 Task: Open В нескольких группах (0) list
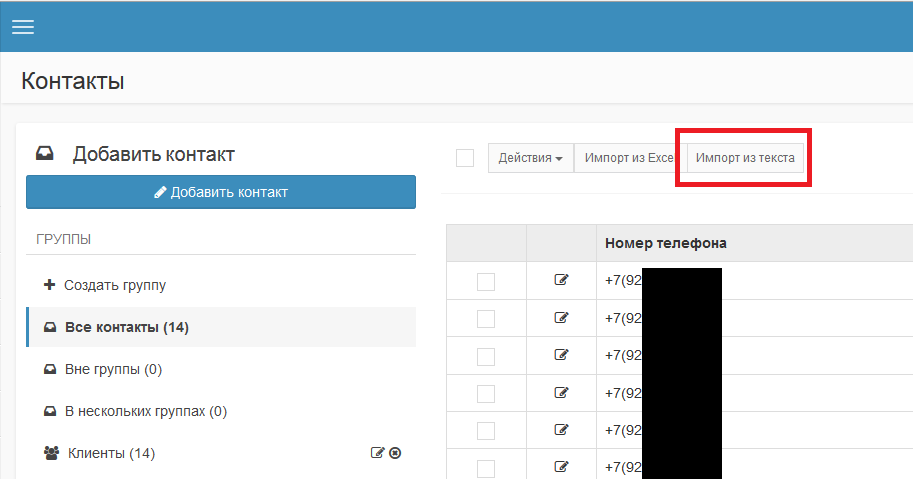click(145, 411)
